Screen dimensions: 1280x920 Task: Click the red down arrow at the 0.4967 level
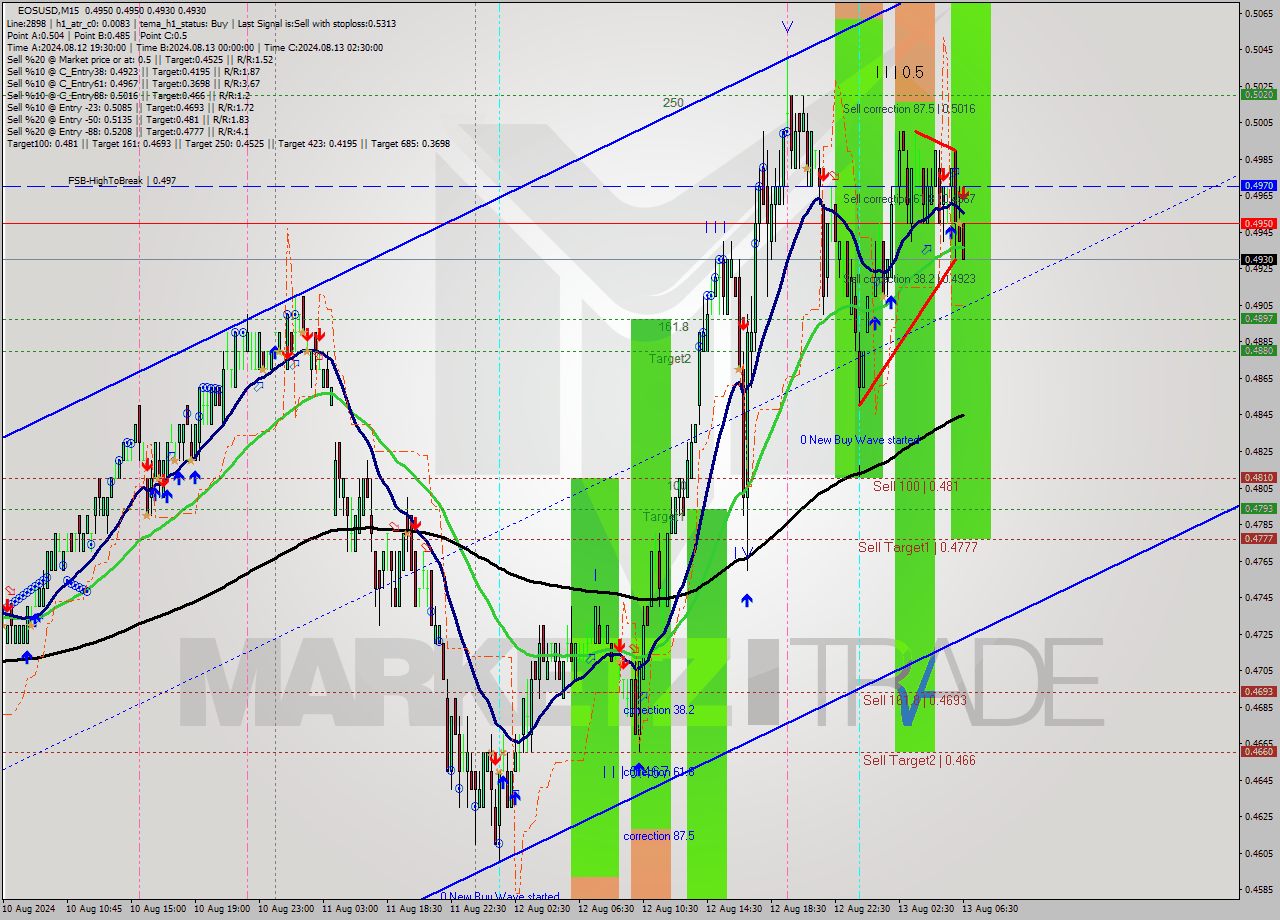[x=963, y=192]
